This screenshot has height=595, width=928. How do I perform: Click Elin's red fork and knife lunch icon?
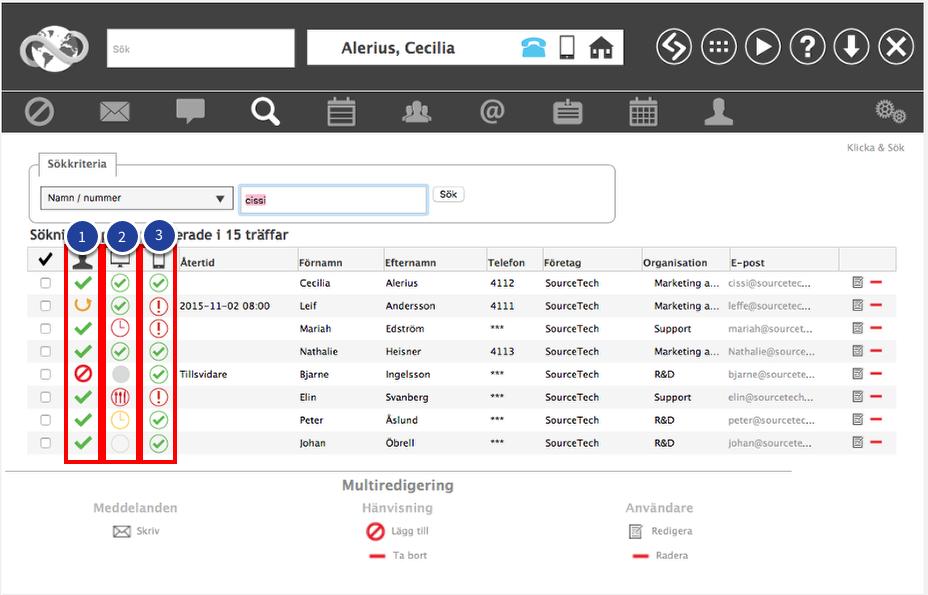pyautogui.click(x=120, y=397)
